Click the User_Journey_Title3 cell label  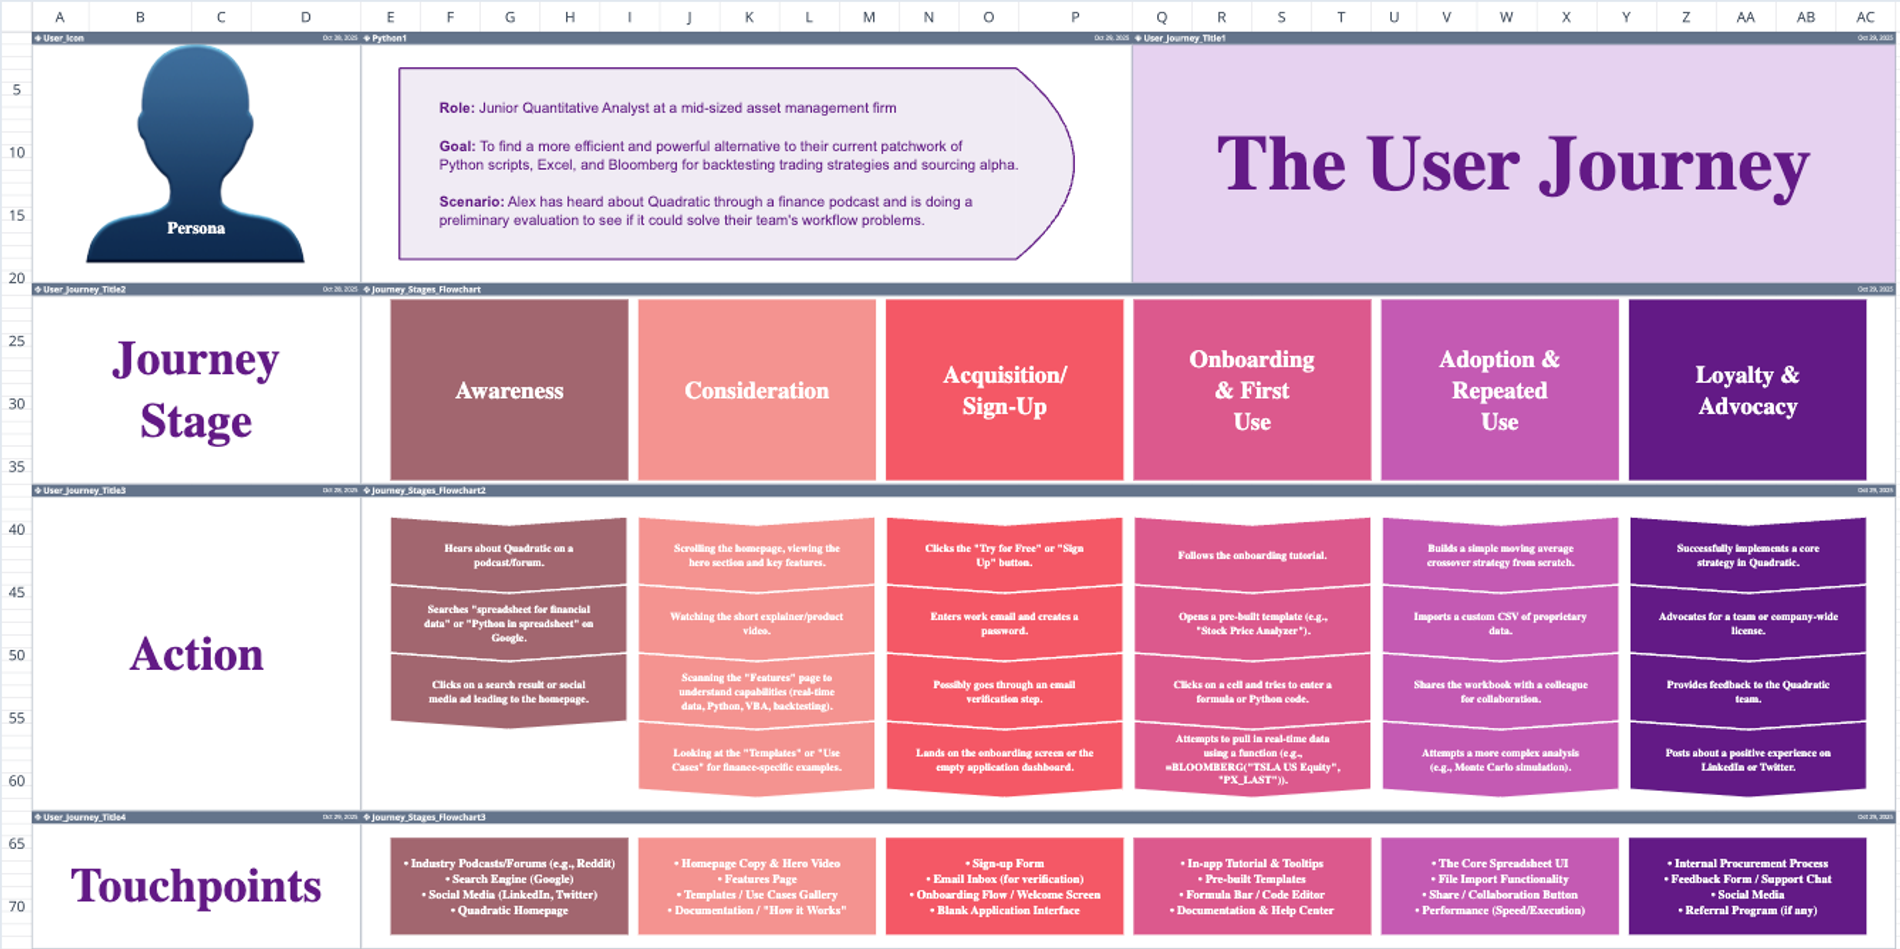[x=80, y=490]
